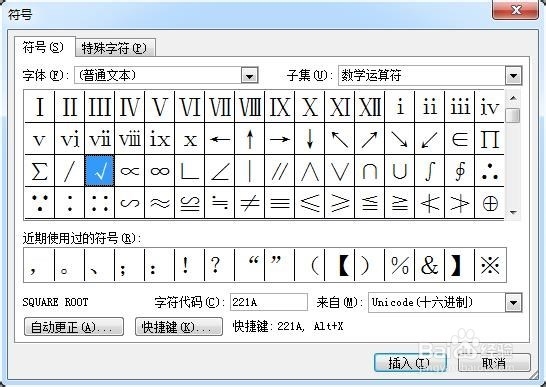
Task: Select the left arrow symbol
Action: [220, 139]
